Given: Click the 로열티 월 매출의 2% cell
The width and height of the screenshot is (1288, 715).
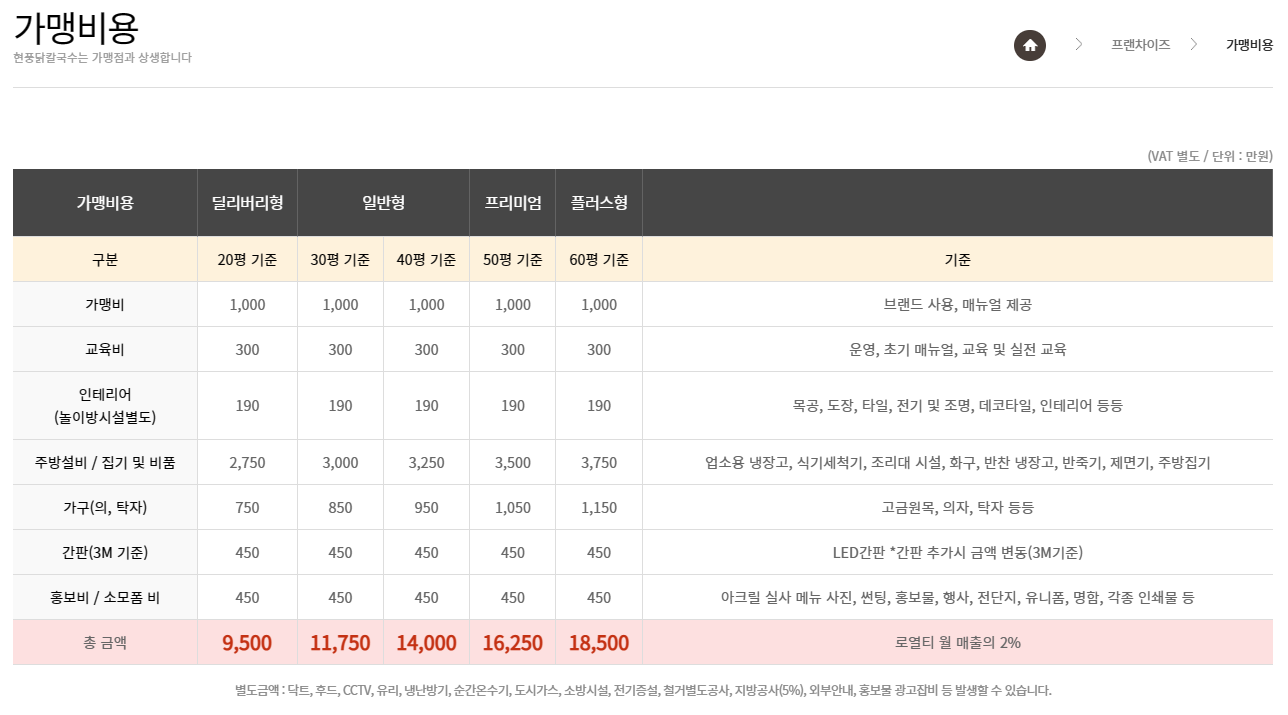Looking at the screenshot, I should [x=957, y=643].
